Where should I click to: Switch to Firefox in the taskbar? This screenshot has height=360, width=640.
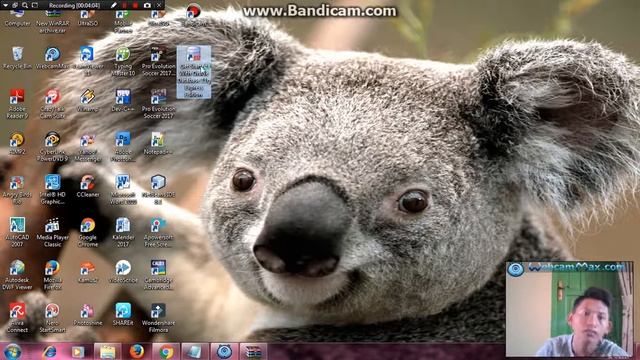tap(137, 351)
